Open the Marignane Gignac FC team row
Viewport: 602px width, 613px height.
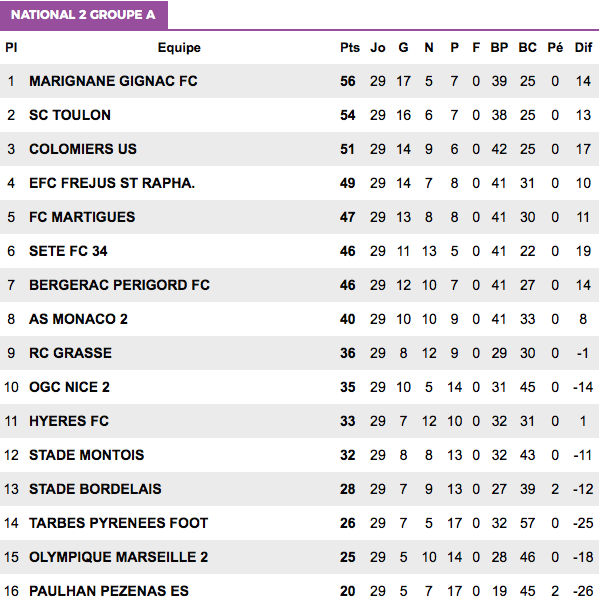point(299,81)
